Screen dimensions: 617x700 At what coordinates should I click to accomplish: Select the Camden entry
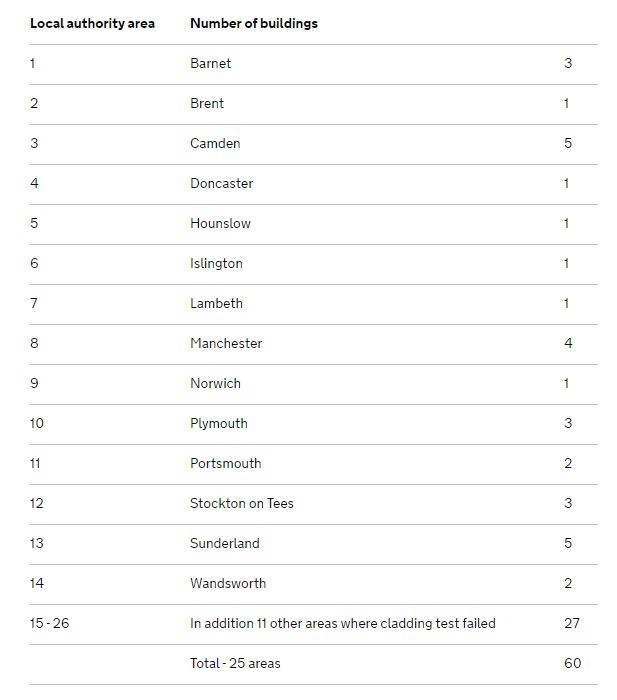[x=215, y=143]
